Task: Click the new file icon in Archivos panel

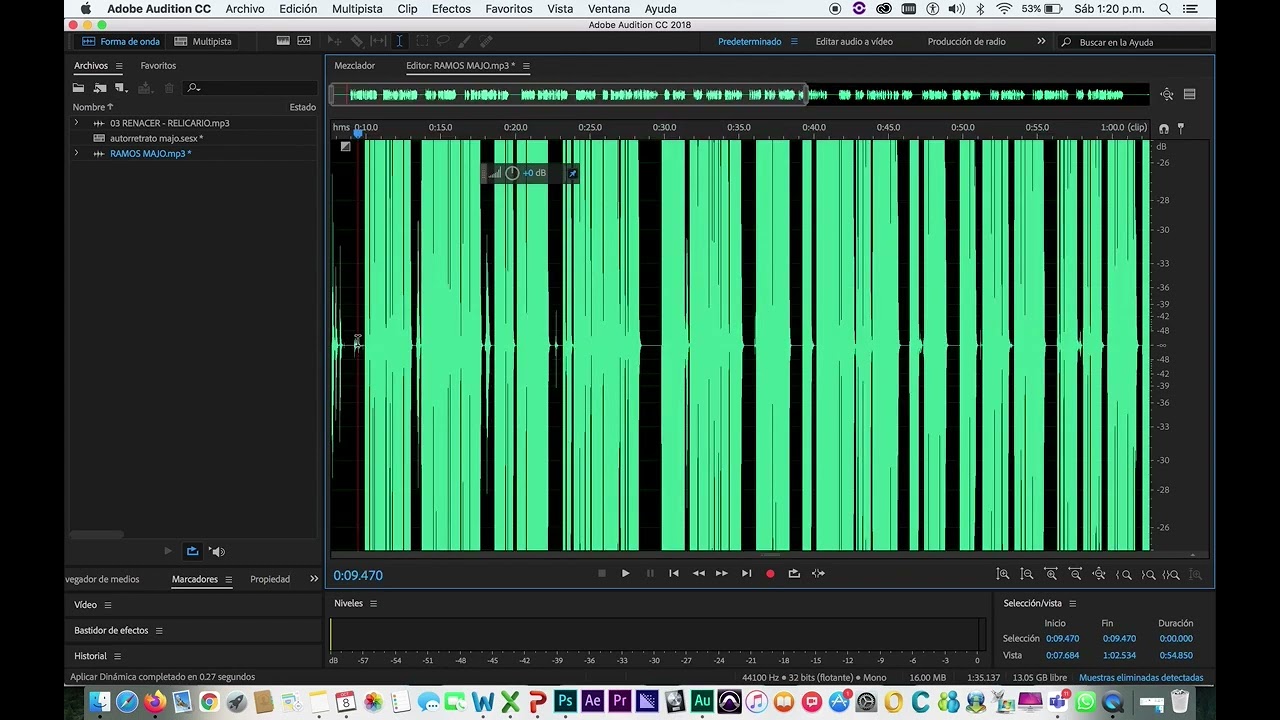Action: 121,88
